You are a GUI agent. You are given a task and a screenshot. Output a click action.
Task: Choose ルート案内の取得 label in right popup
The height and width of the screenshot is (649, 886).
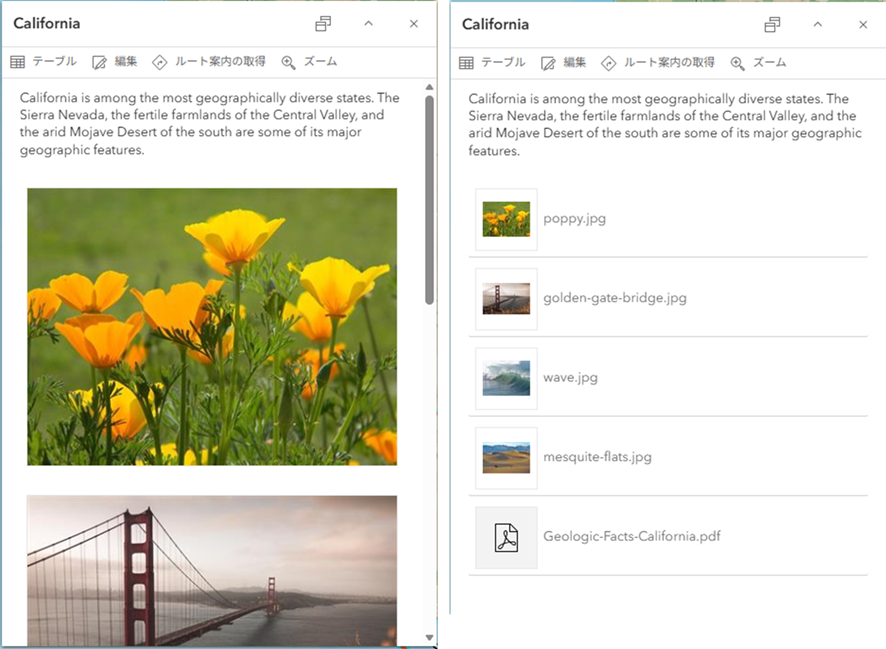coord(669,63)
